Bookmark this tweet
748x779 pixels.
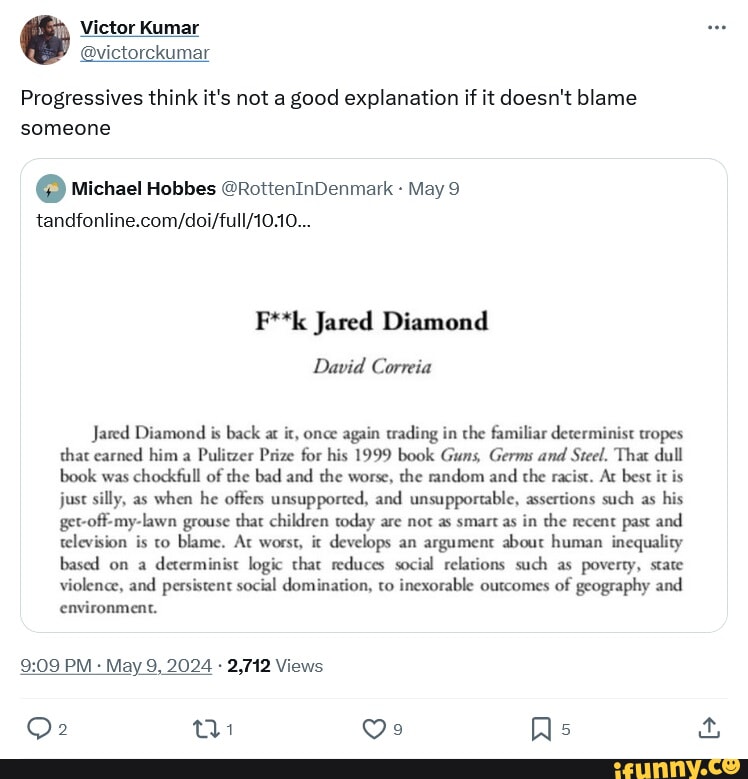click(x=541, y=729)
